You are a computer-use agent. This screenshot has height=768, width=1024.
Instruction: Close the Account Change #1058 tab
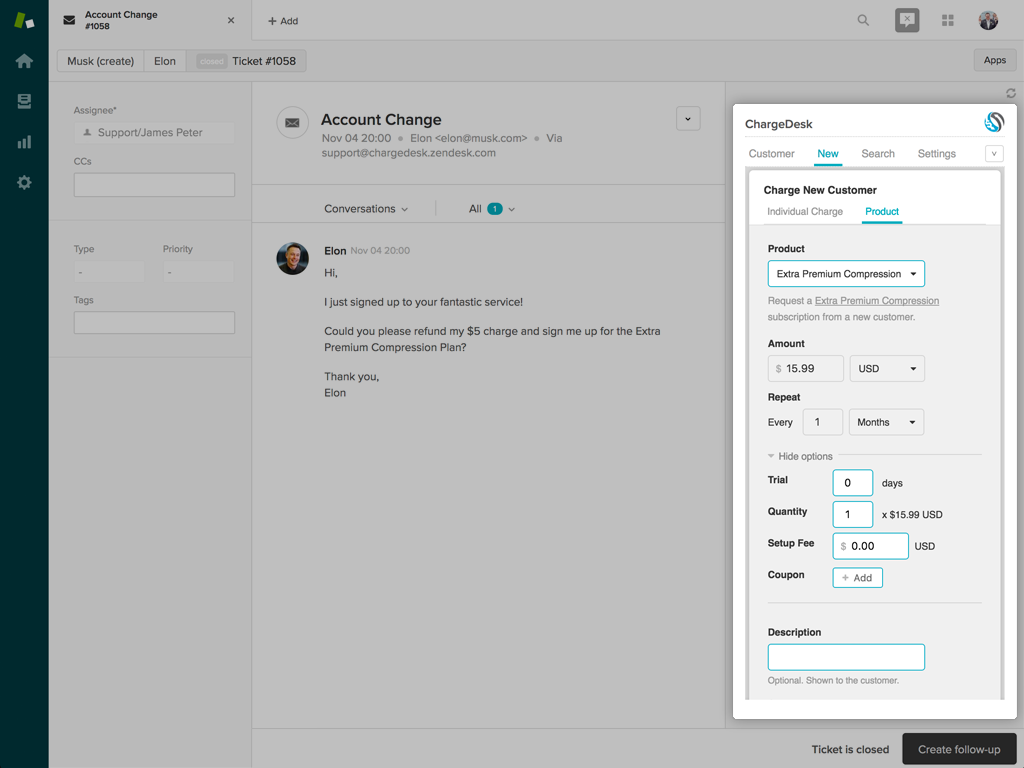pos(231,20)
